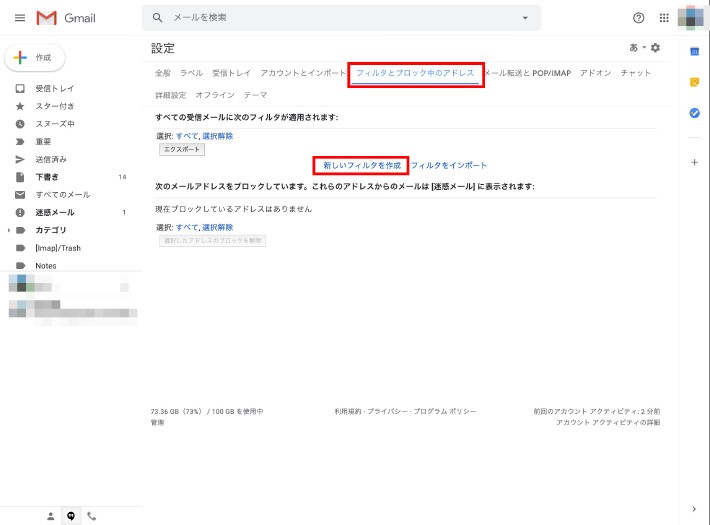The width and height of the screenshot is (710, 525).
Task: Open the settings gear icon
Action: [655, 48]
